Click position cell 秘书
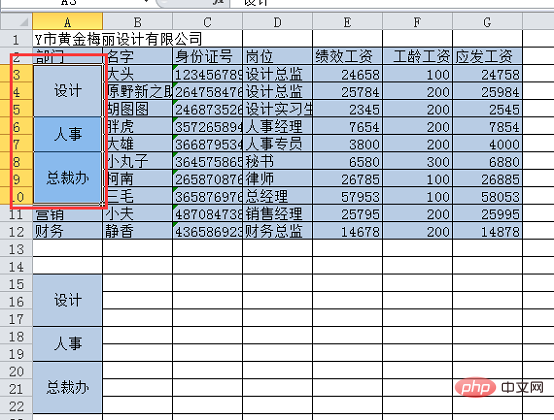Image resolution: width=554 pixels, height=420 pixels. [x=277, y=161]
